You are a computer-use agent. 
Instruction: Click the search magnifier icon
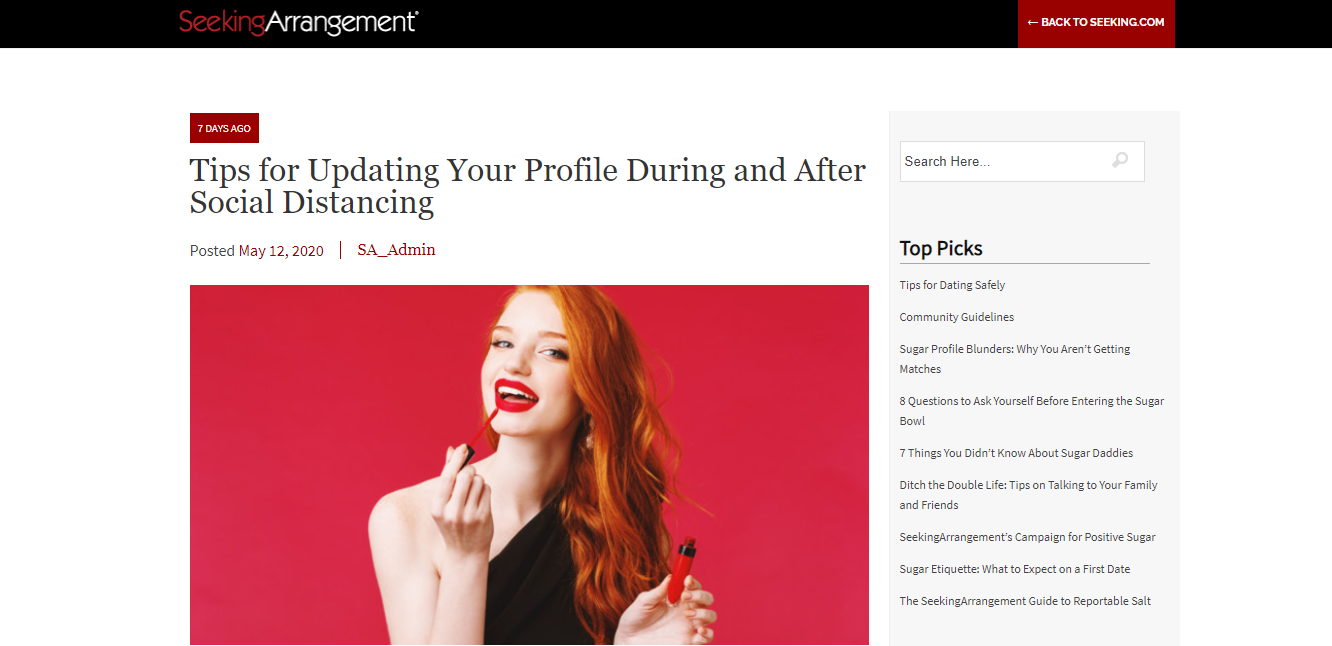pyautogui.click(x=1120, y=160)
